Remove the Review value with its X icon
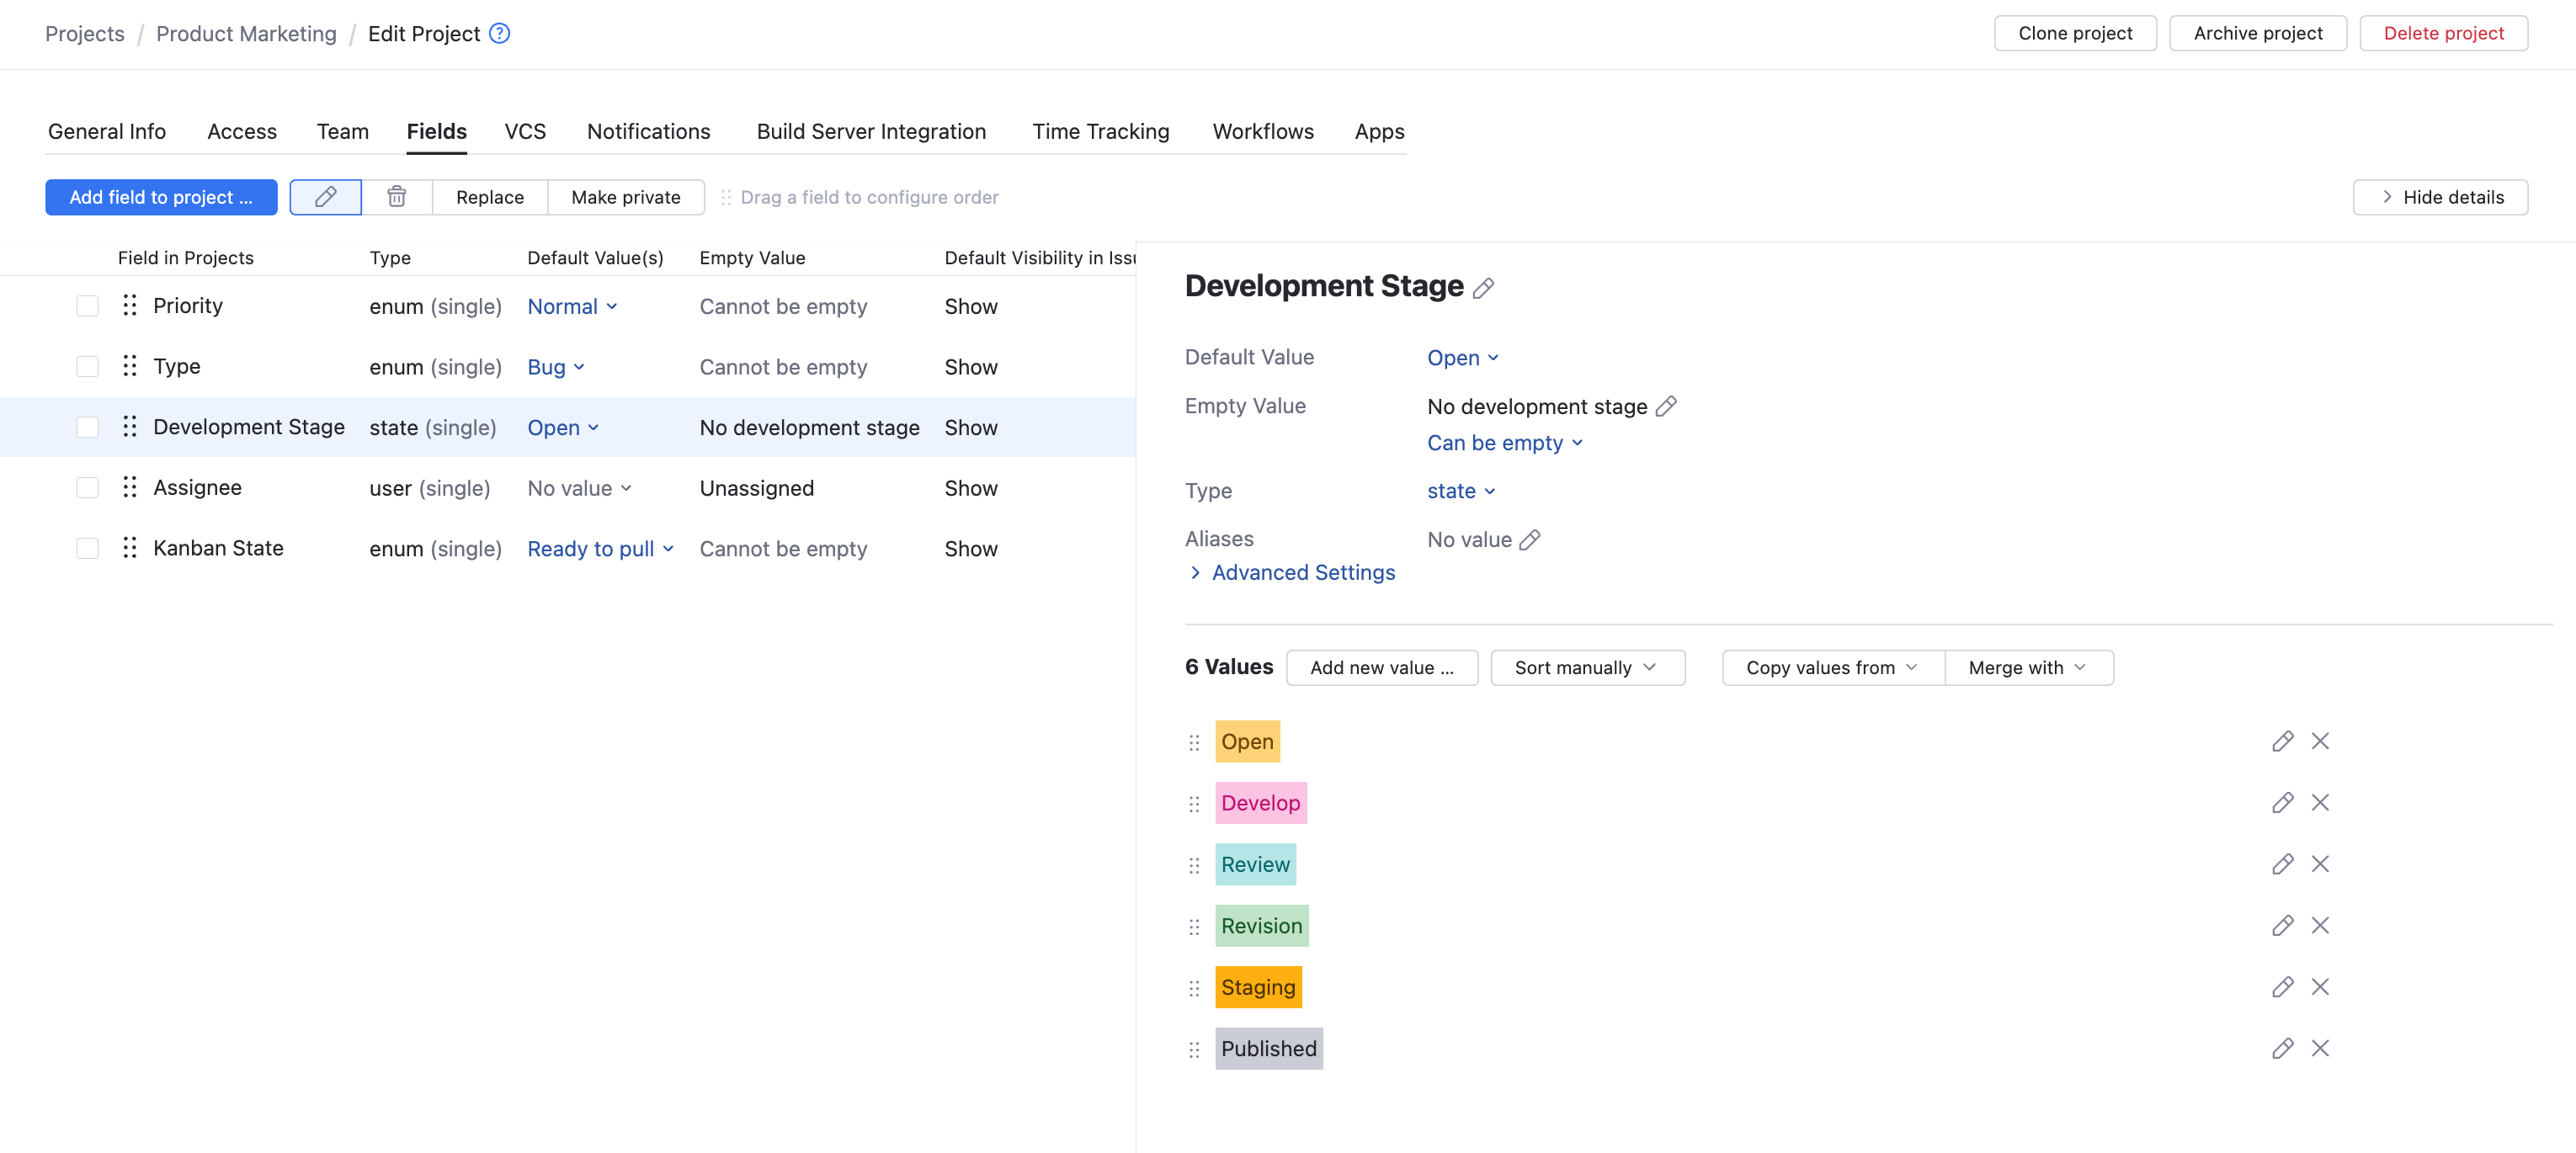Screen dimensions: 2576x1153 [2320, 864]
